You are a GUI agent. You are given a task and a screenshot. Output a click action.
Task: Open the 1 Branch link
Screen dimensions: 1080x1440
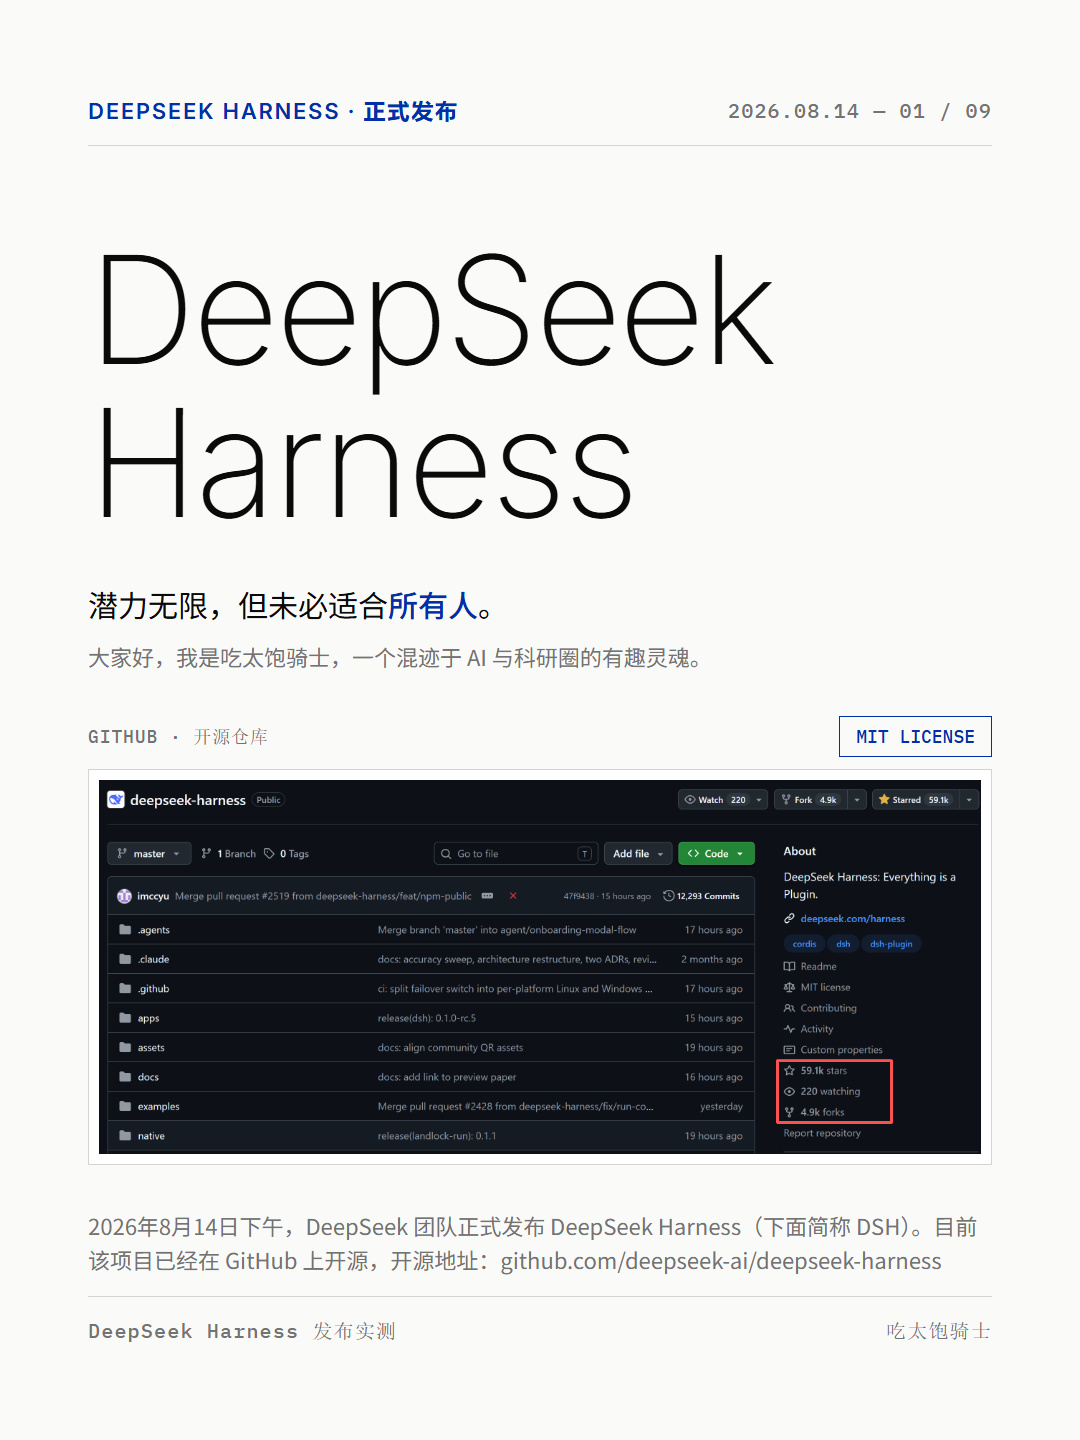(228, 854)
